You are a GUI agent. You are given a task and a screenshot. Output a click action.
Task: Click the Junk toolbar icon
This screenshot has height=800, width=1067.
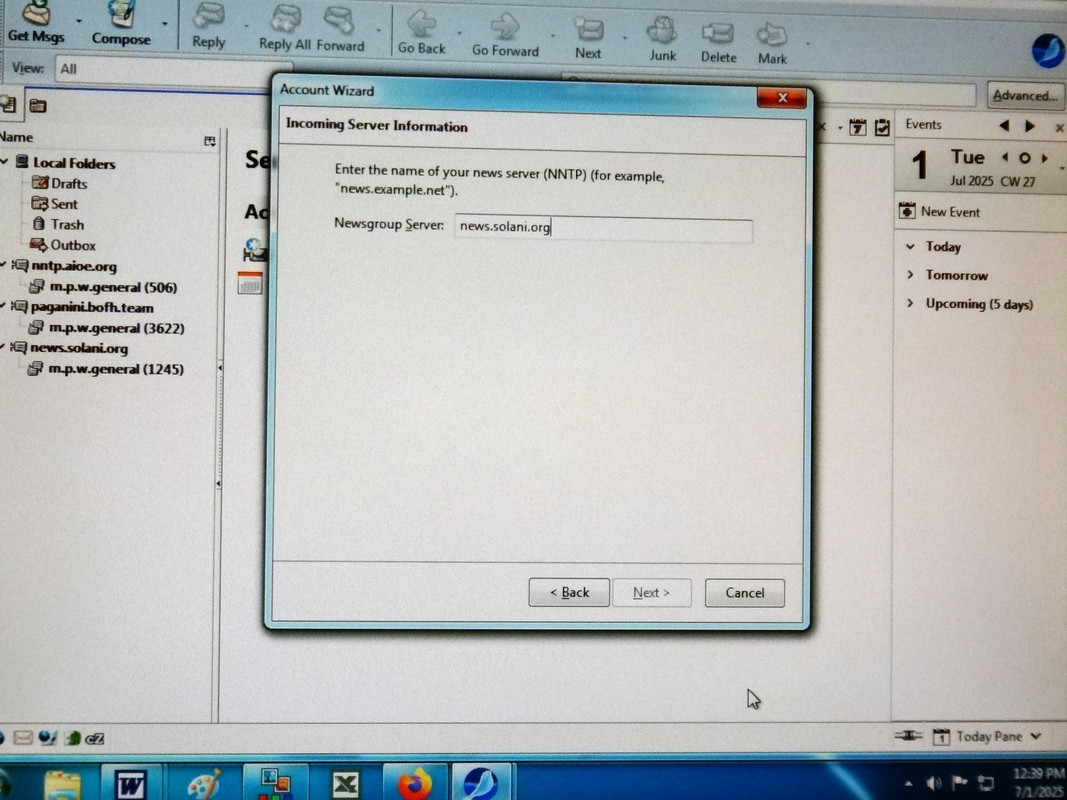tap(662, 39)
